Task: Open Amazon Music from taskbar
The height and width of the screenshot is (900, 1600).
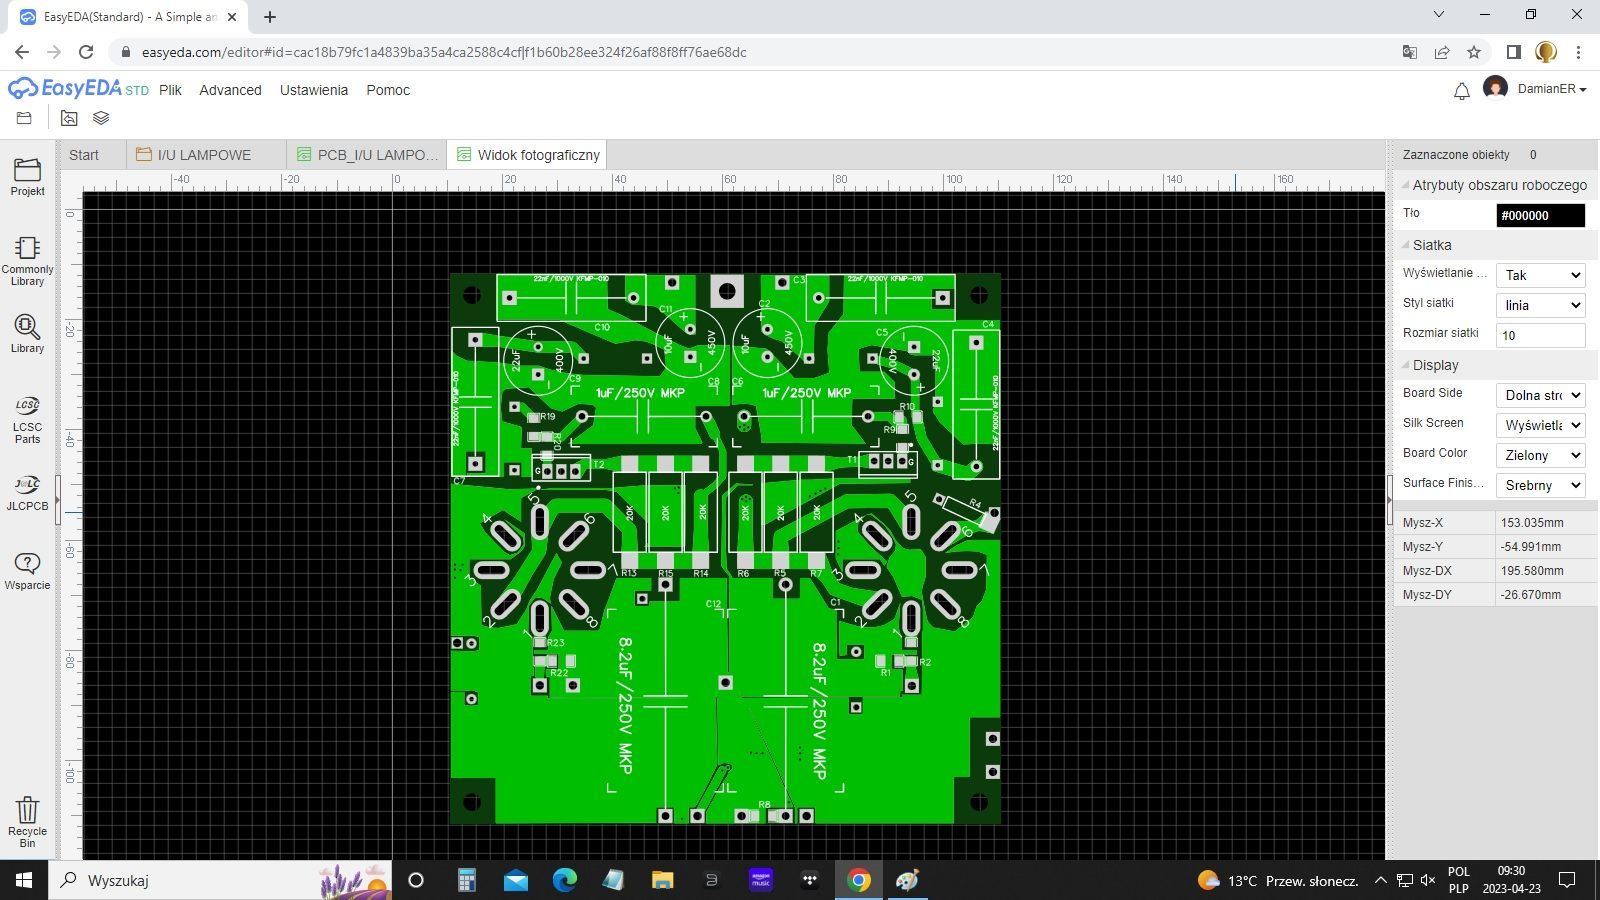Action: point(761,880)
